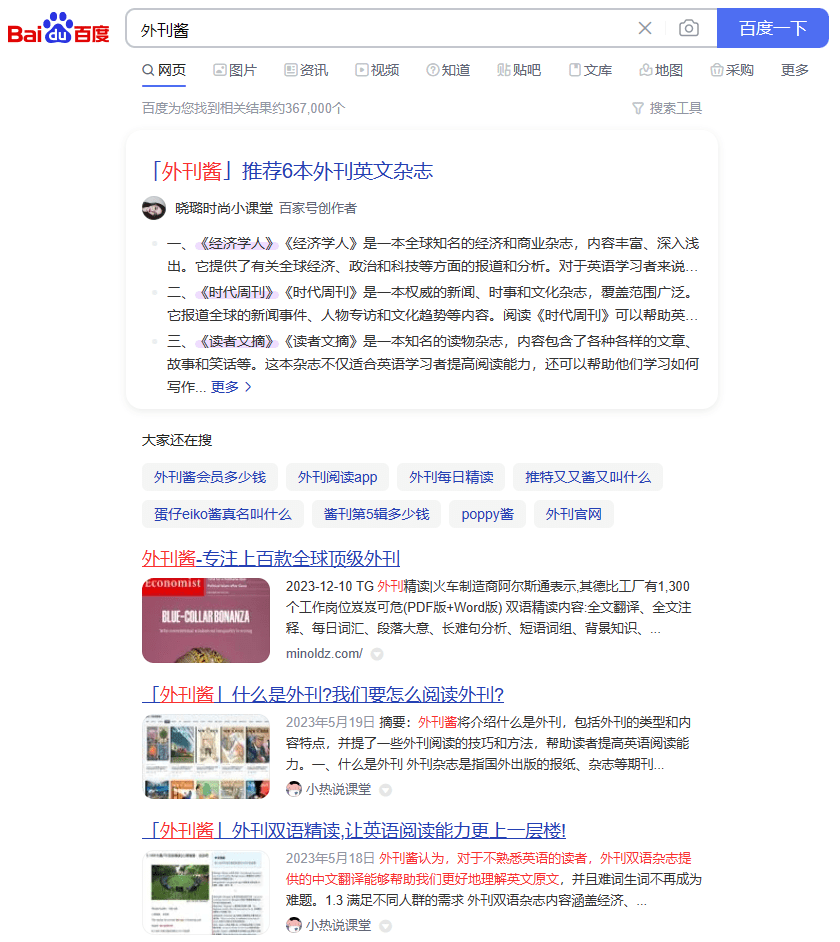Click the magazine covers thumbnail
Image resolution: width=840 pixels, height=942 pixels.
(x=206, y=757)
